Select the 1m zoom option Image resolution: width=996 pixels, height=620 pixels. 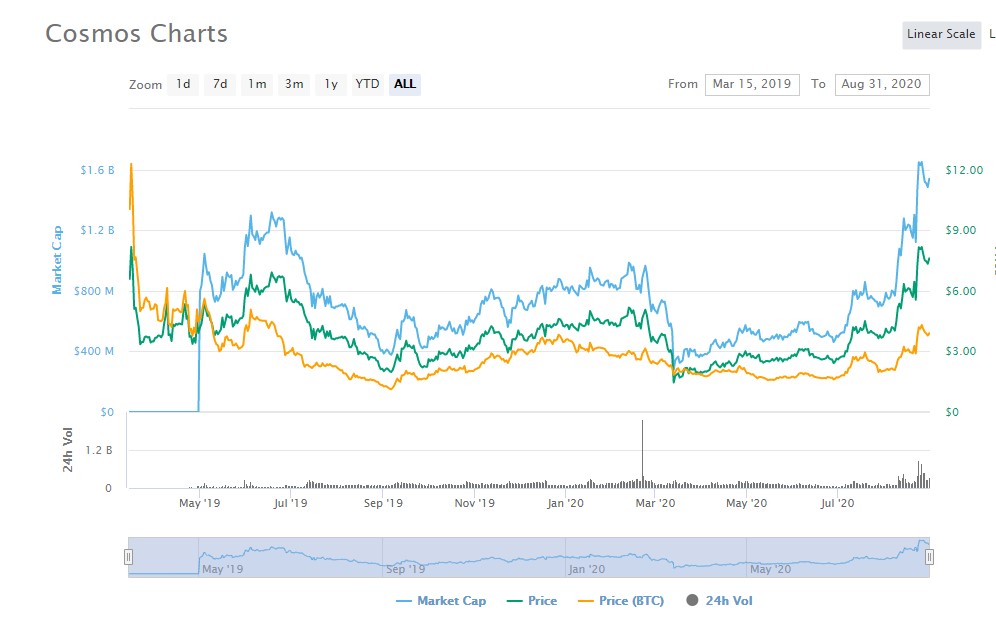257,84
